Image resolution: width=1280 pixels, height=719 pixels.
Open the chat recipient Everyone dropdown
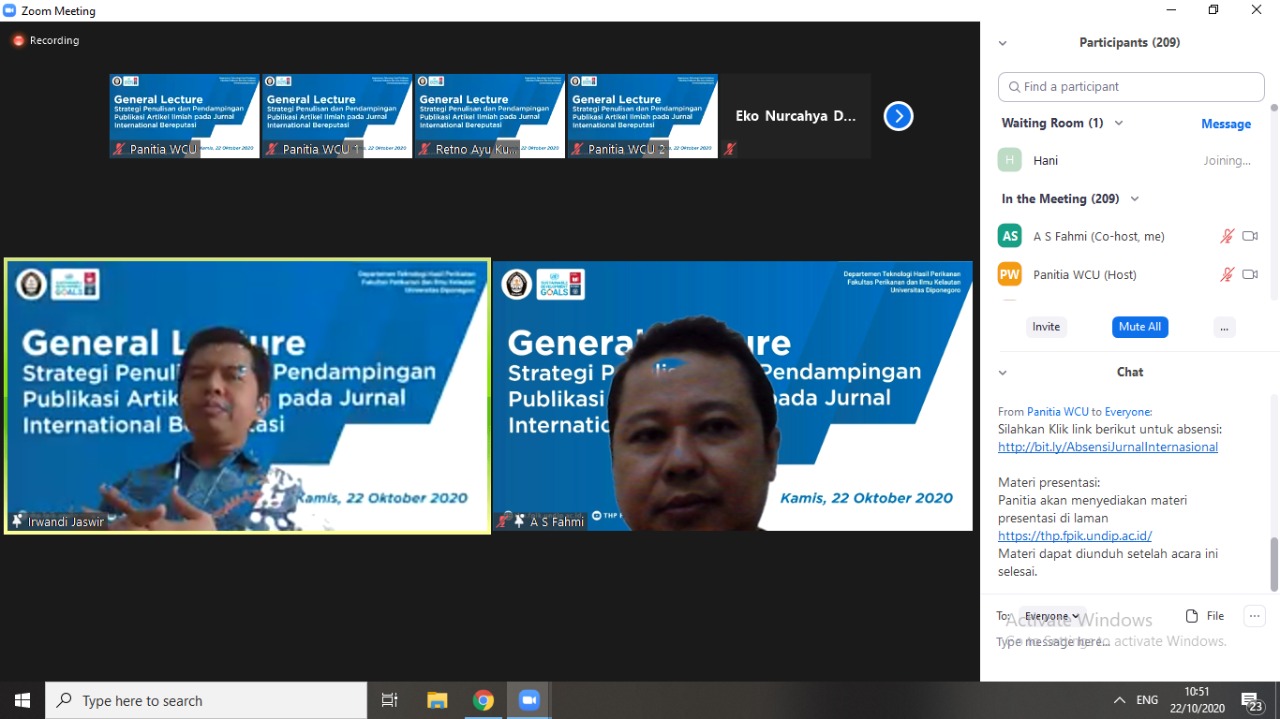1052,616
